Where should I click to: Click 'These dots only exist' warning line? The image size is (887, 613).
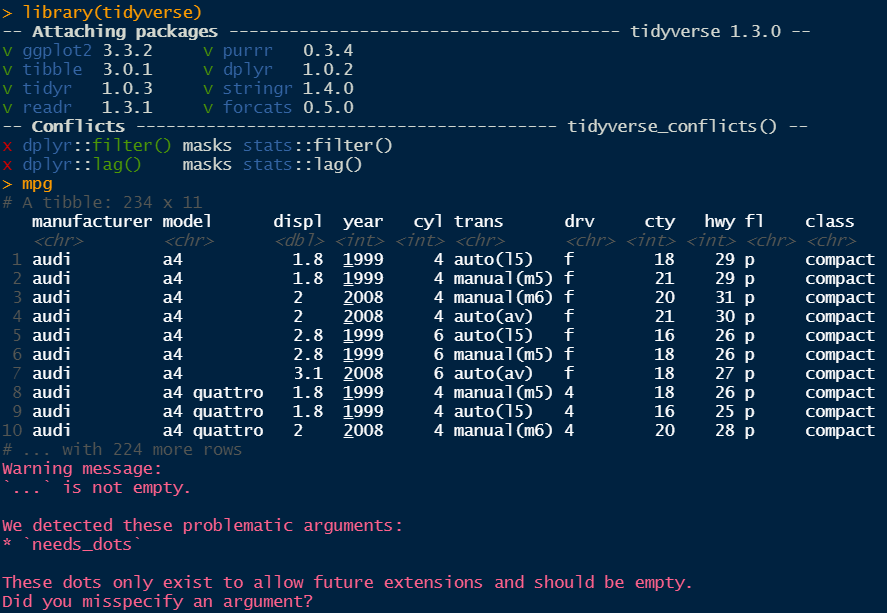(x=347, y=582)
